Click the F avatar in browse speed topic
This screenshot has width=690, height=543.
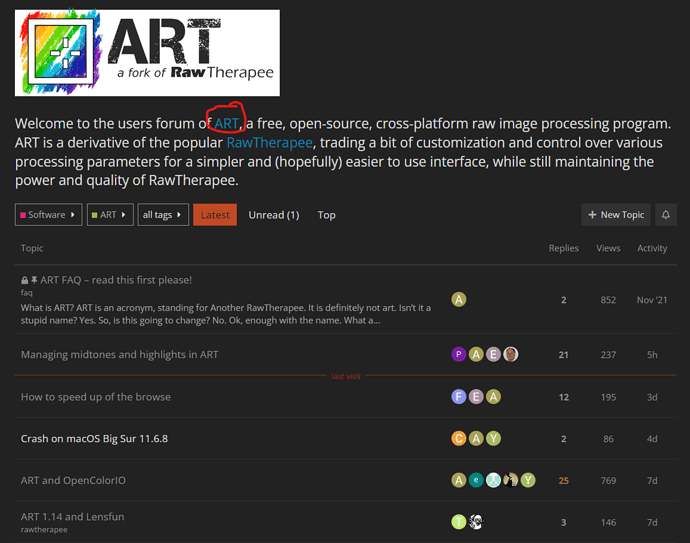tap(459, 397)
